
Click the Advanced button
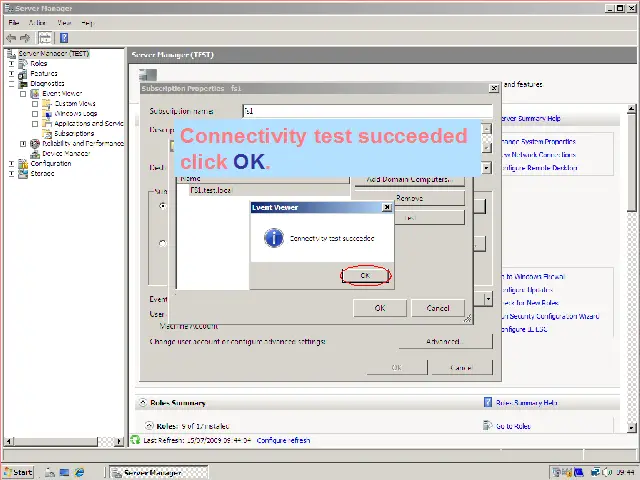click(444, 342)
